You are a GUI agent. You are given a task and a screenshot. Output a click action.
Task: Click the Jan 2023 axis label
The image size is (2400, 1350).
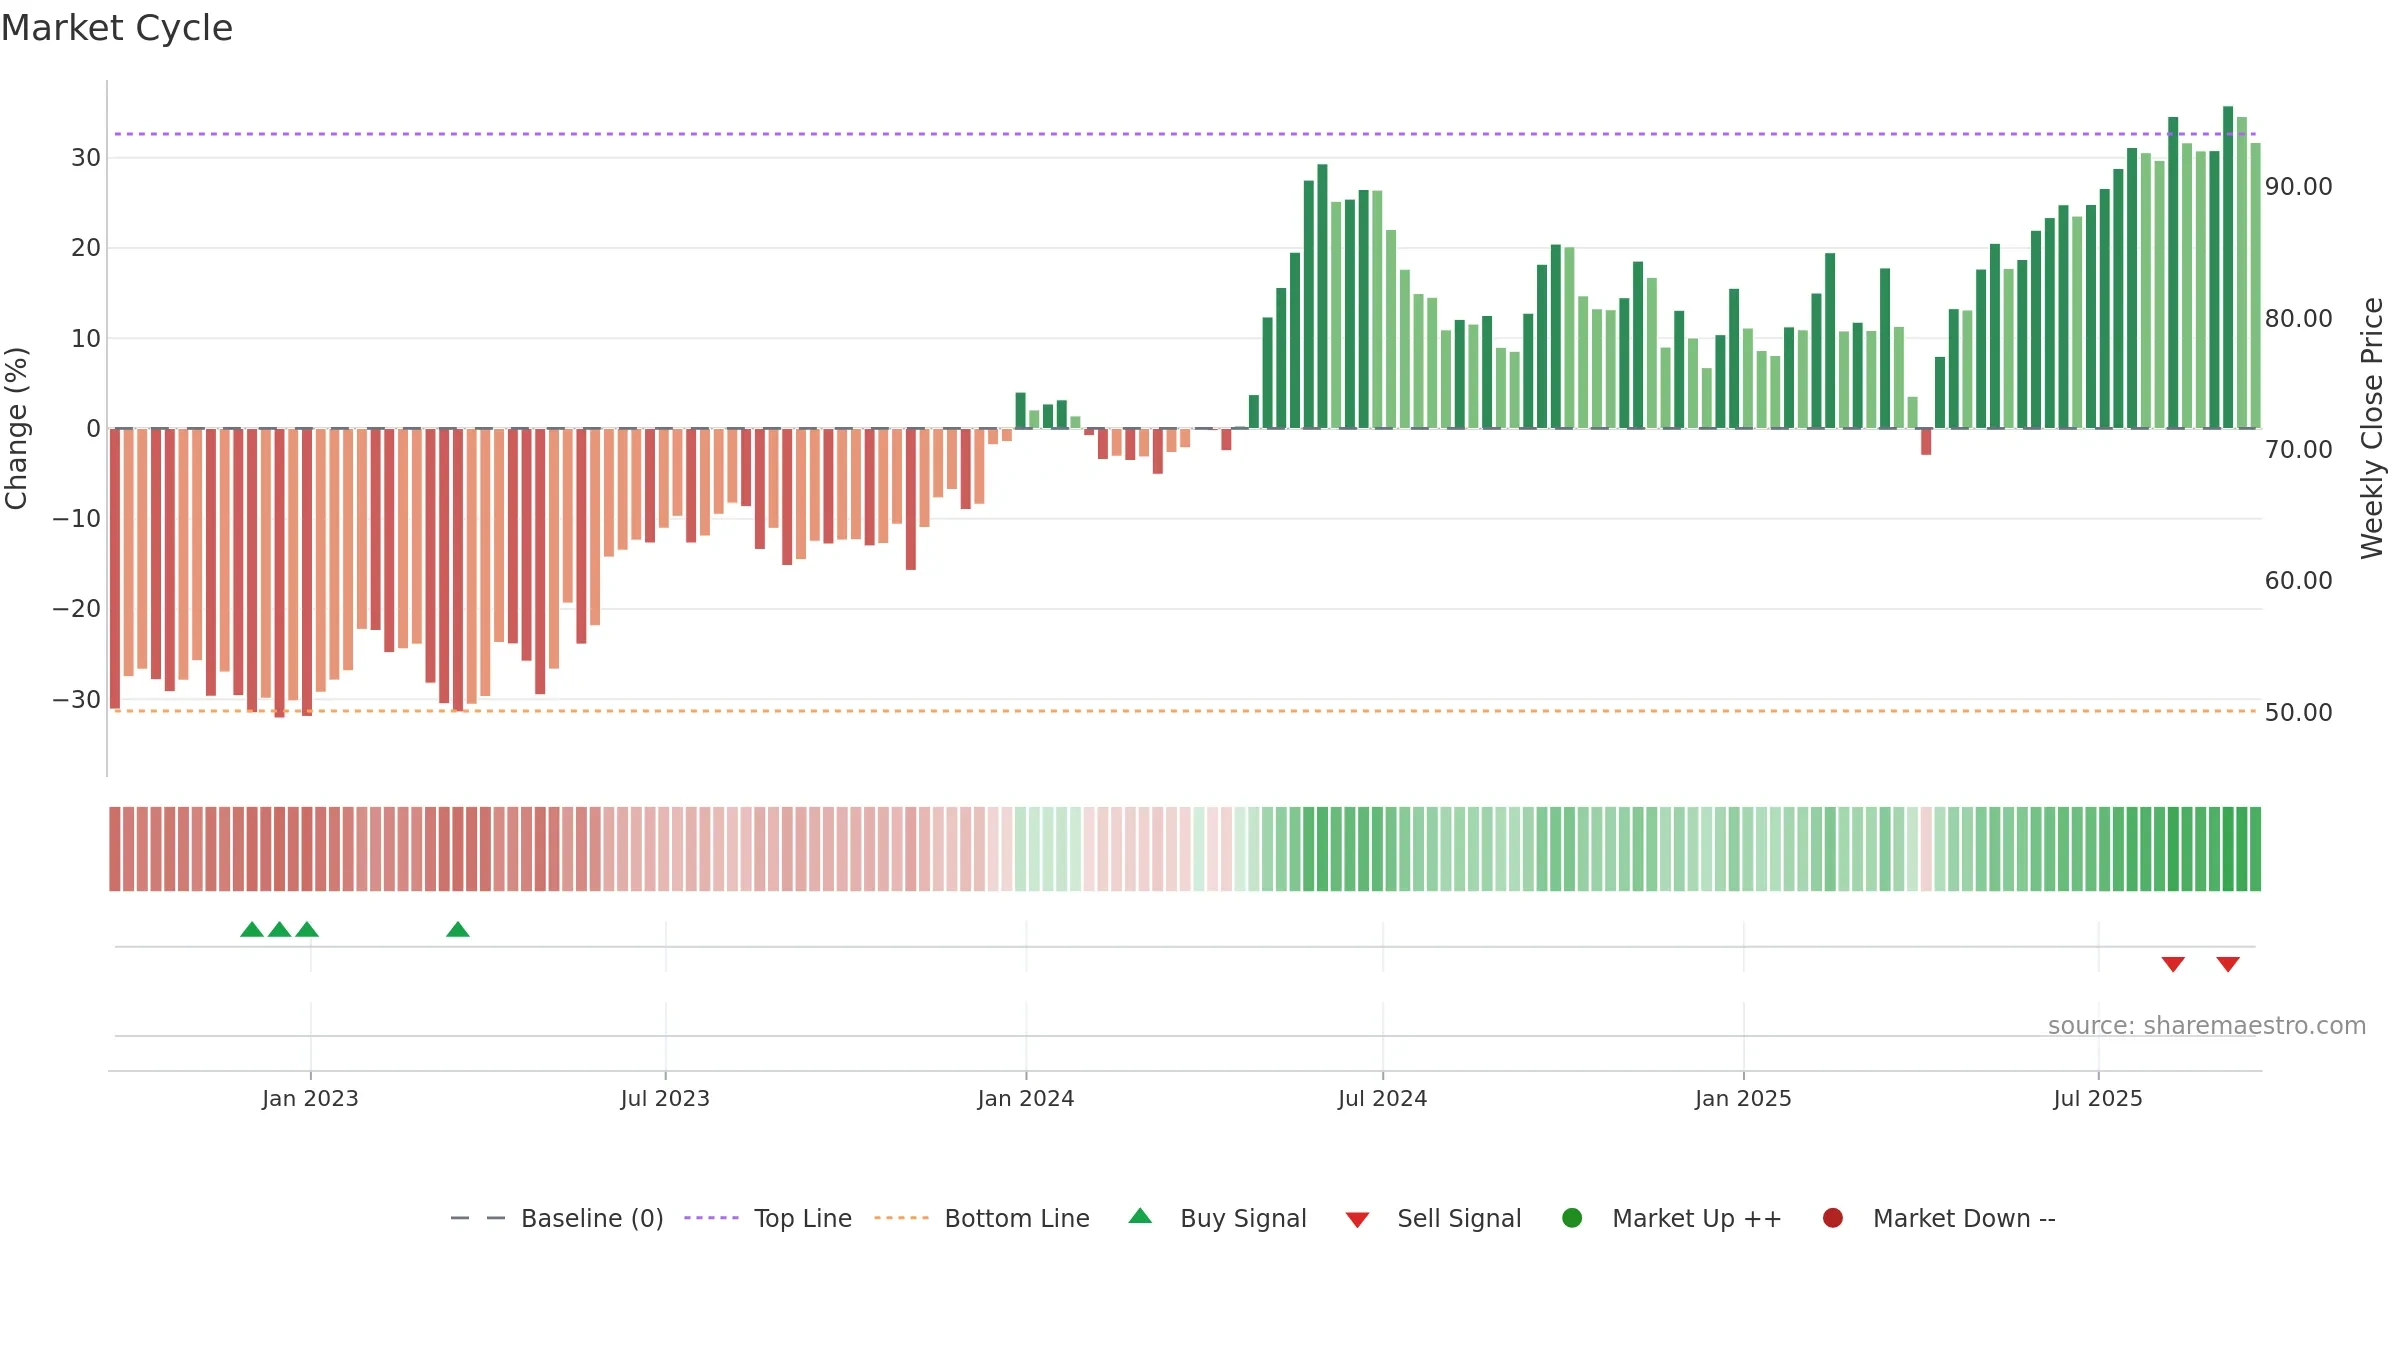point(310,1099)
